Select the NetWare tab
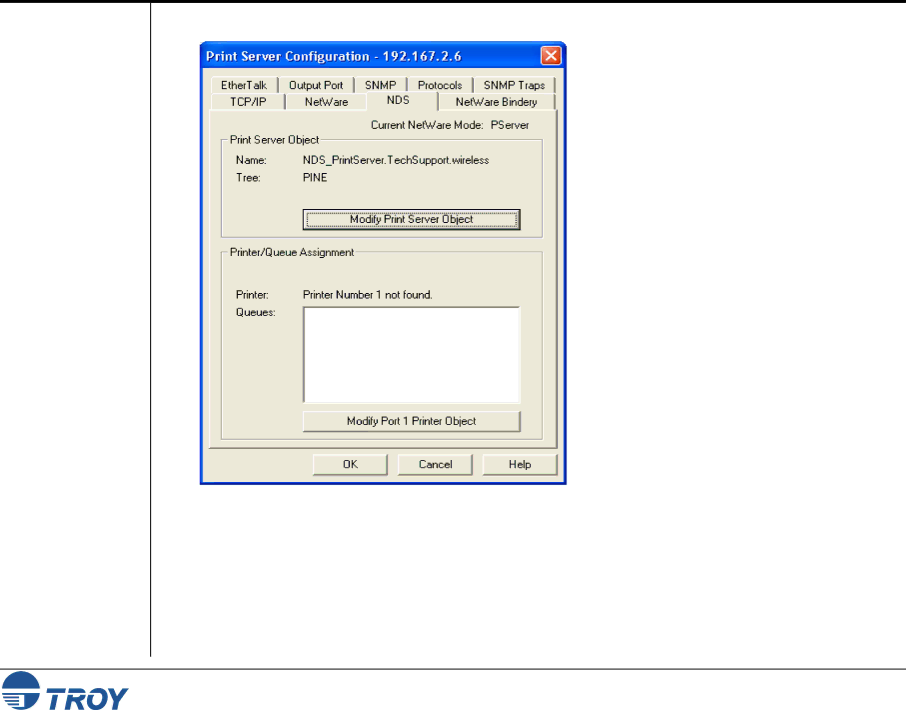 coord(326,102)
